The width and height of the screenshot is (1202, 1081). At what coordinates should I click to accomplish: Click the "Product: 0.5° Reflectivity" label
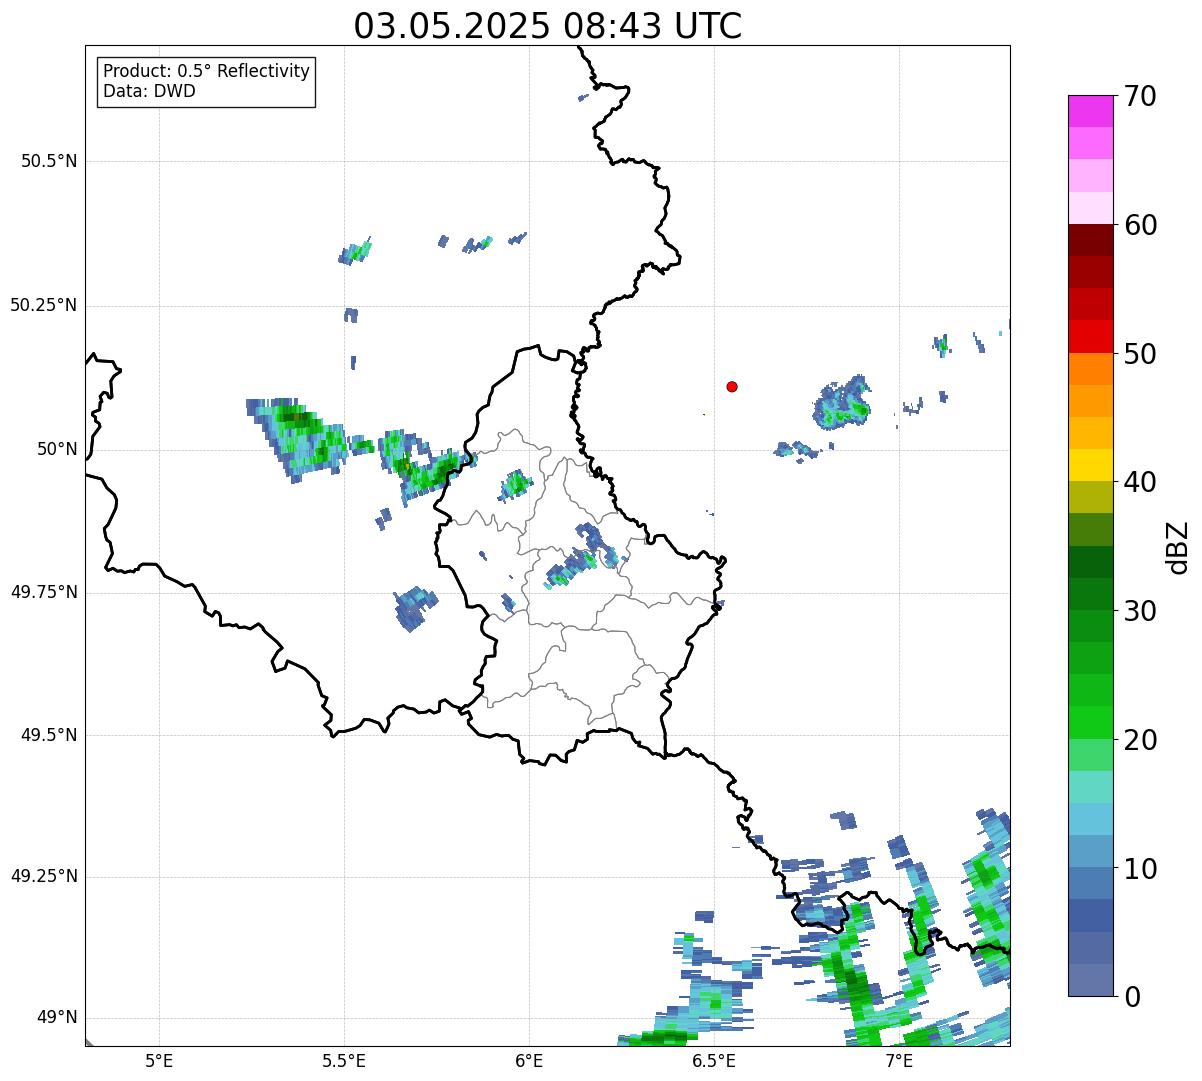206,72
